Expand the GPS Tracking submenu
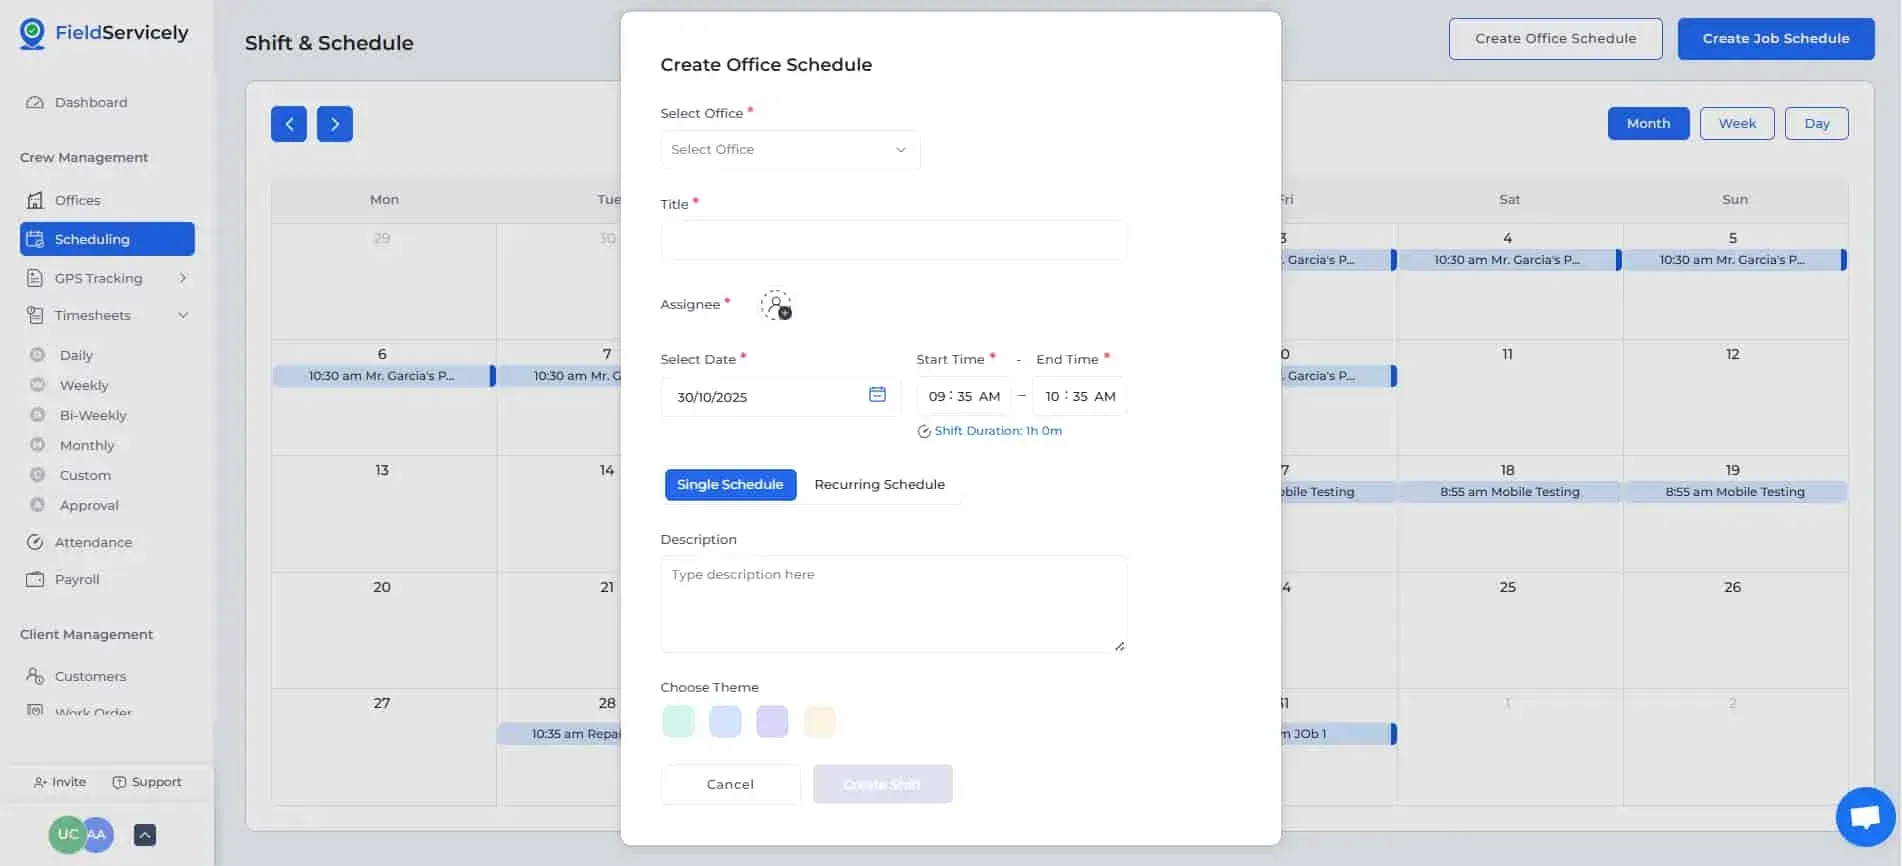Image resolution: width=1902 pixels, height=866 pixels. 183,278
